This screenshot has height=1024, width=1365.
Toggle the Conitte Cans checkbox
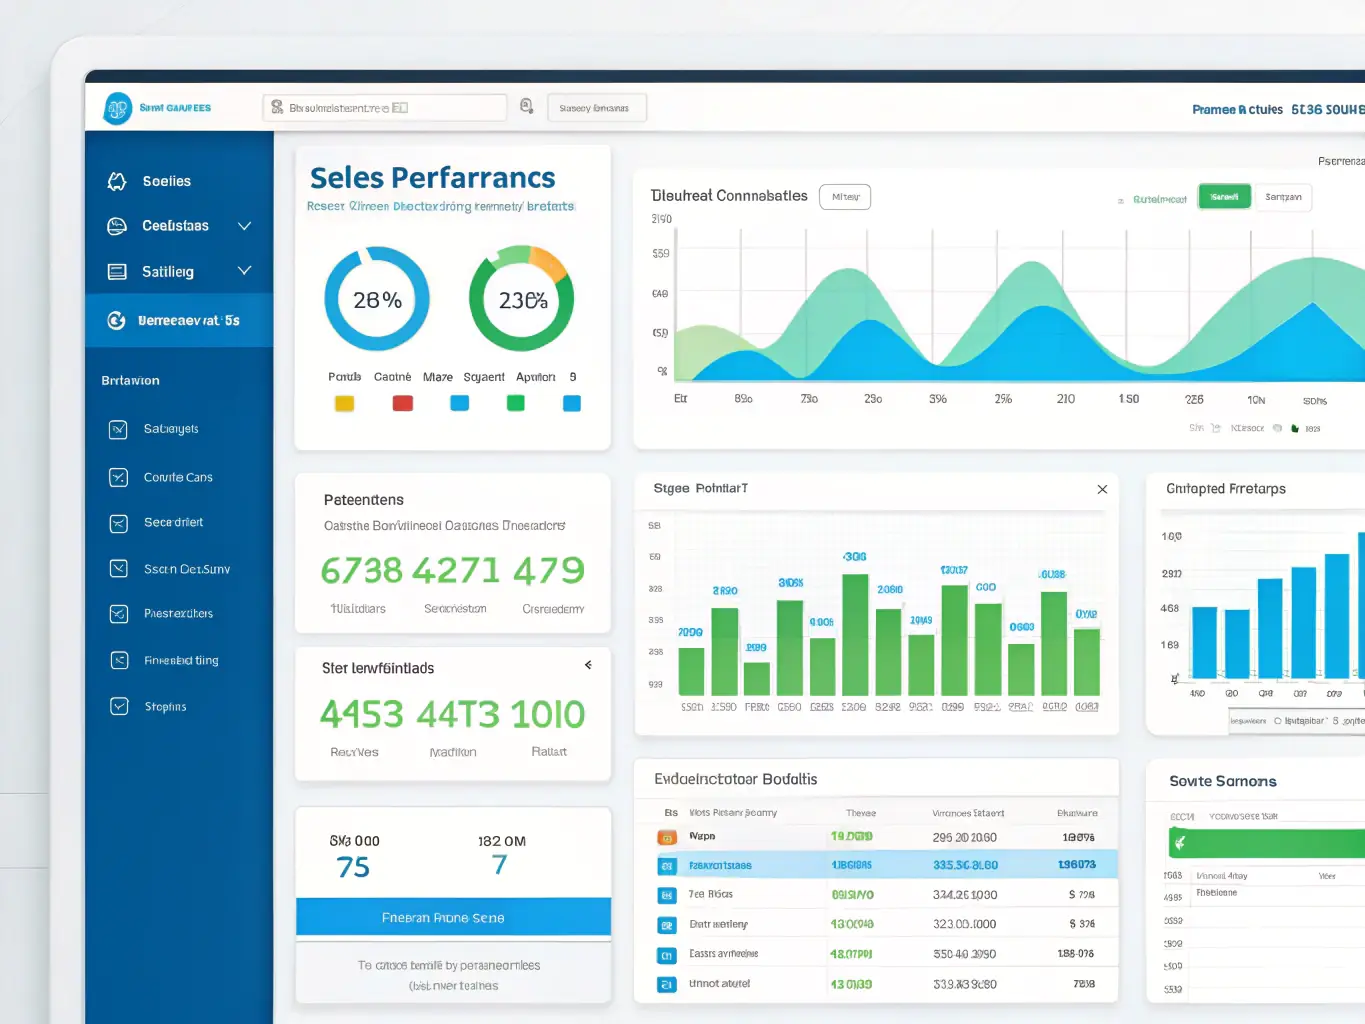point(118,477)
